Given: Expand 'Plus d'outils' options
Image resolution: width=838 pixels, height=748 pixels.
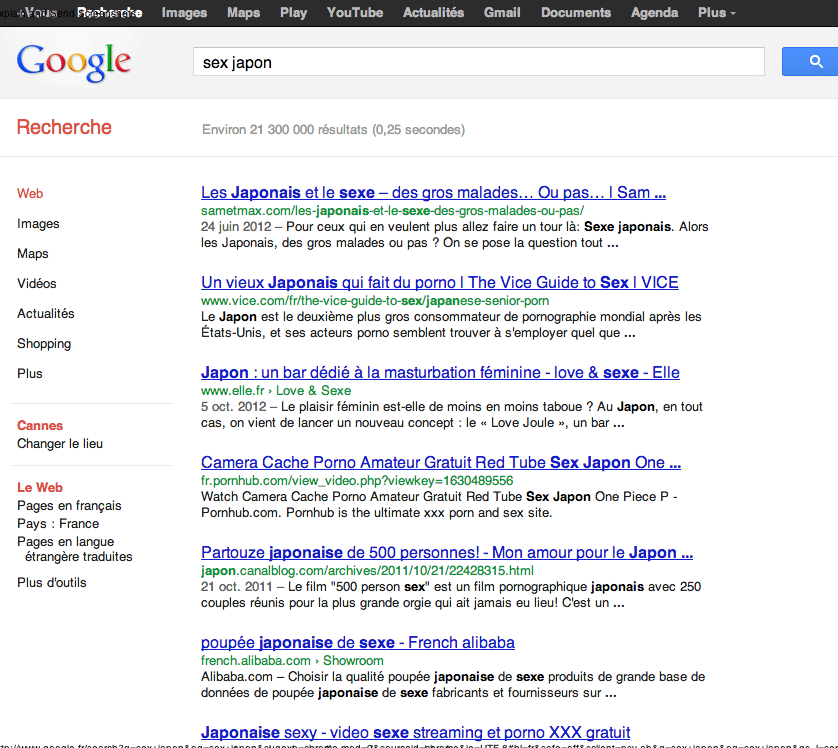Looking at the screenshot, I should click(51, 582).
